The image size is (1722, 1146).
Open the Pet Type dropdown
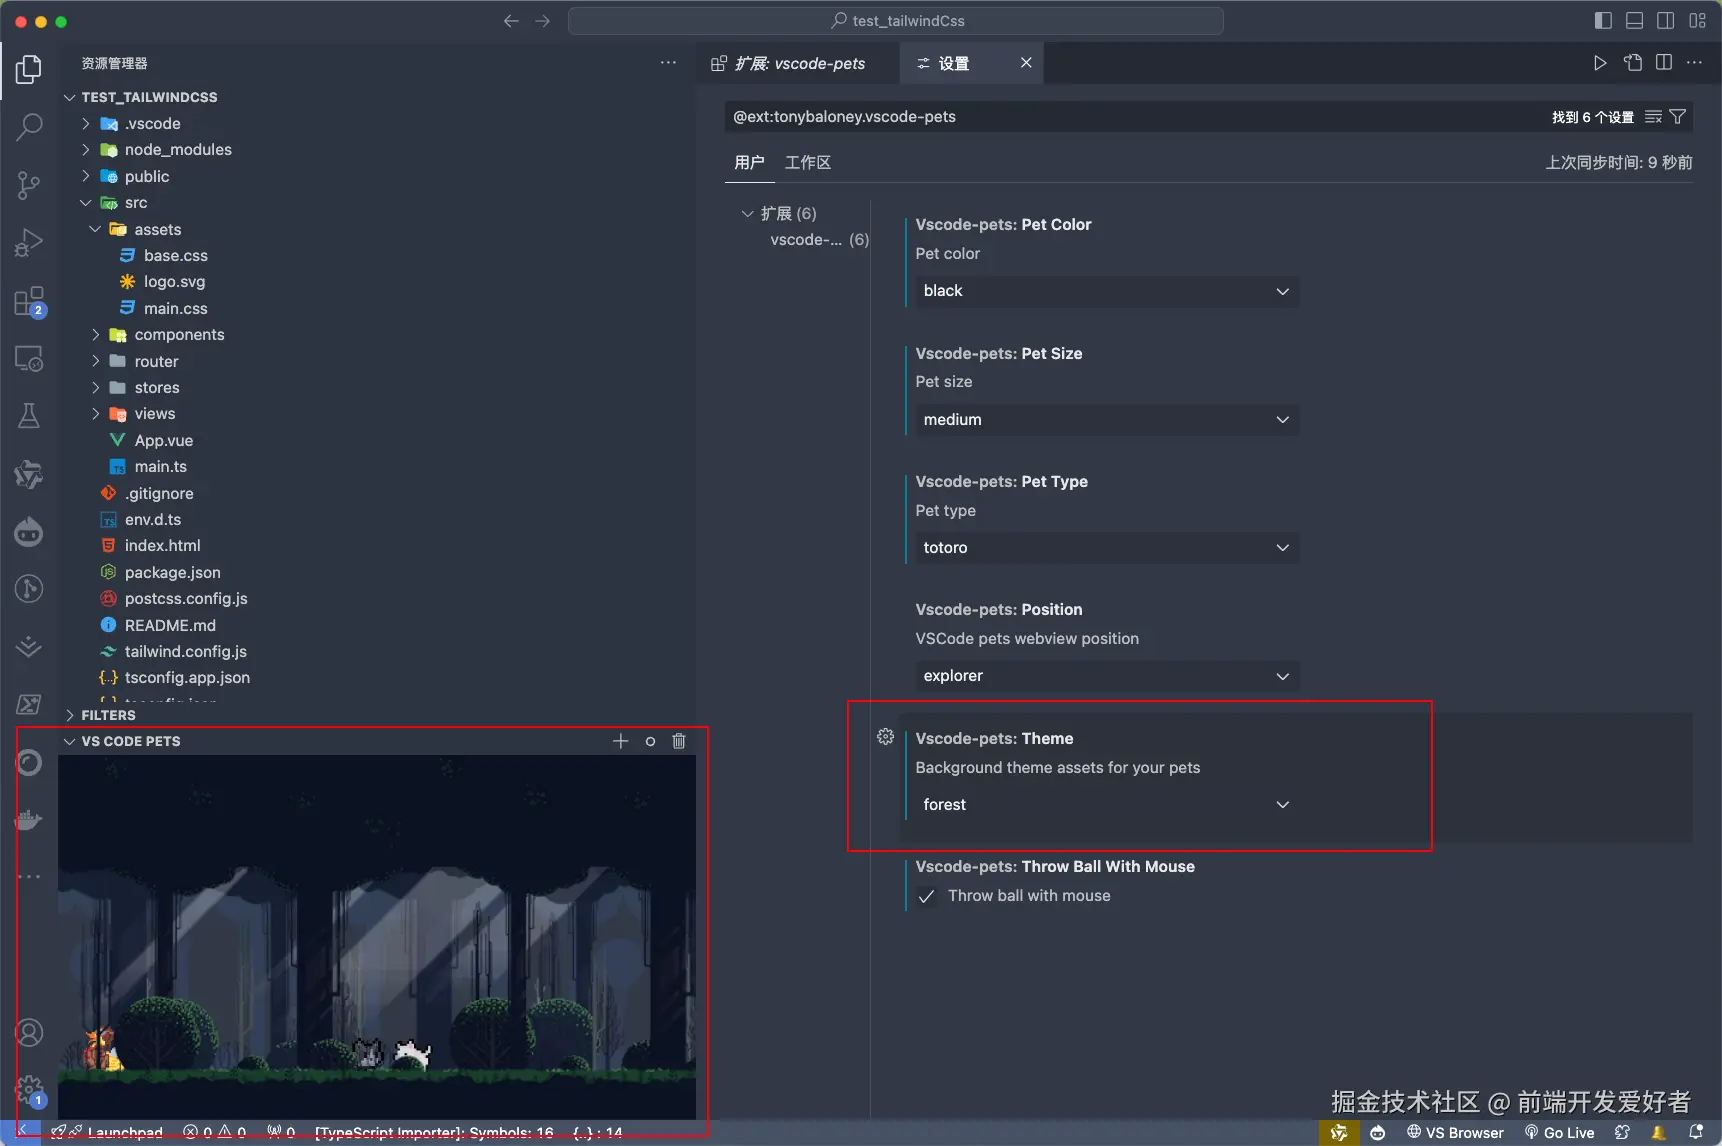(x=1107, y=548)
